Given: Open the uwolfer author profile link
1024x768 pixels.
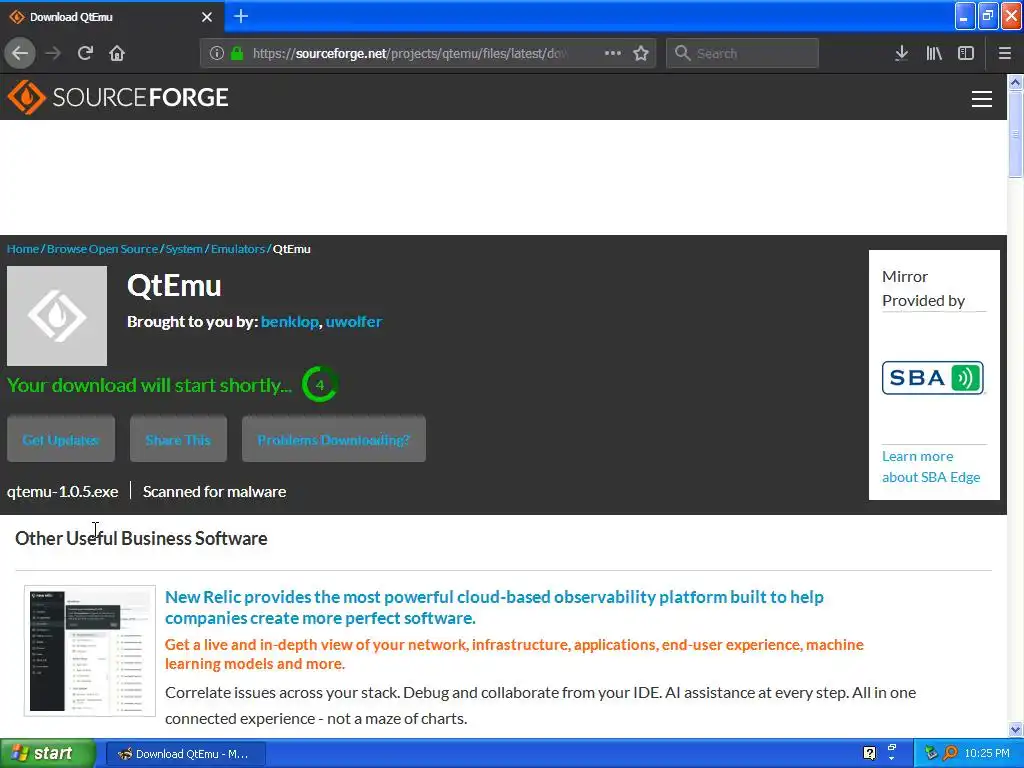Looking at the screenshot, I should tap(354, 321).
